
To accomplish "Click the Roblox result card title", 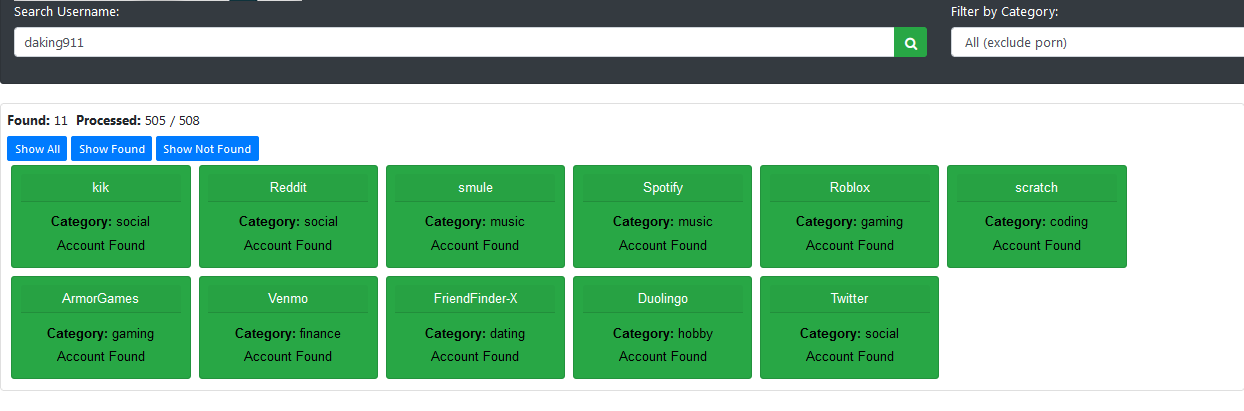I will (x=849, y=188).
